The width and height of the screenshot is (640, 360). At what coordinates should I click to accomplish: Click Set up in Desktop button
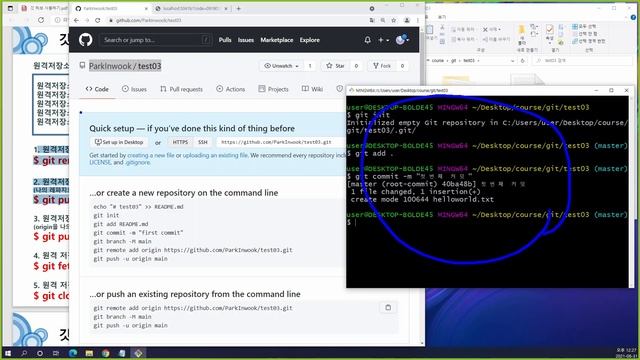point(119,142)
